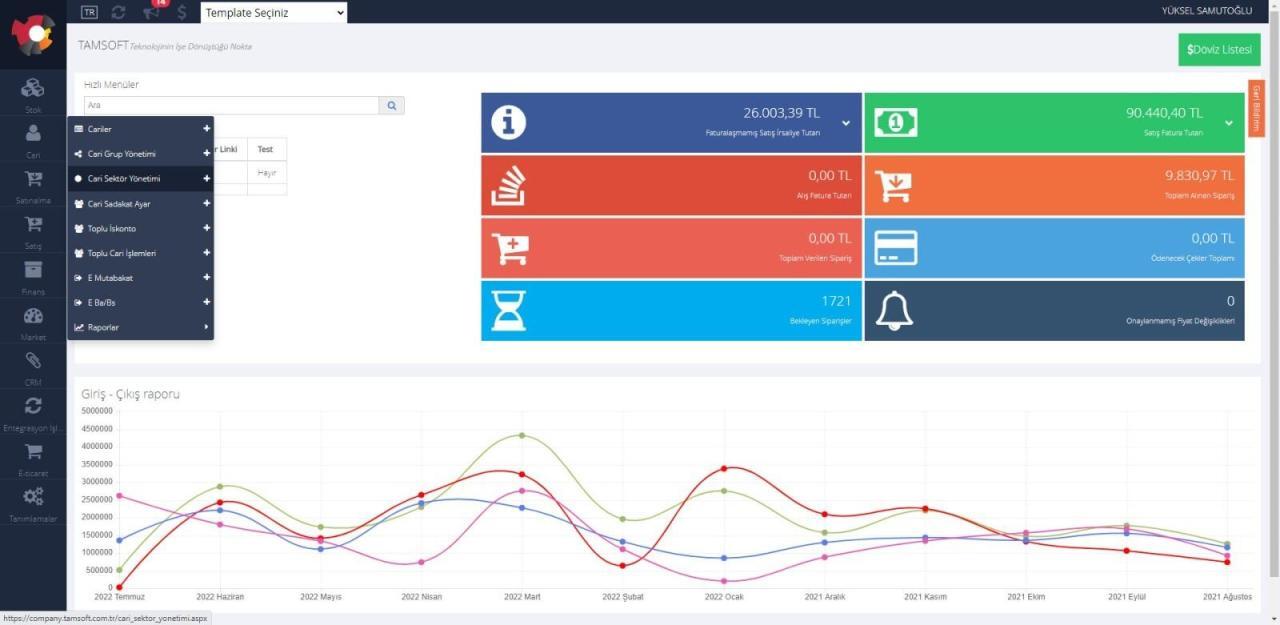The width and height of the screenshot is (1280, 625).
Task: Choose Toplu İskonto from Cari menu
Action: (112, 228)
